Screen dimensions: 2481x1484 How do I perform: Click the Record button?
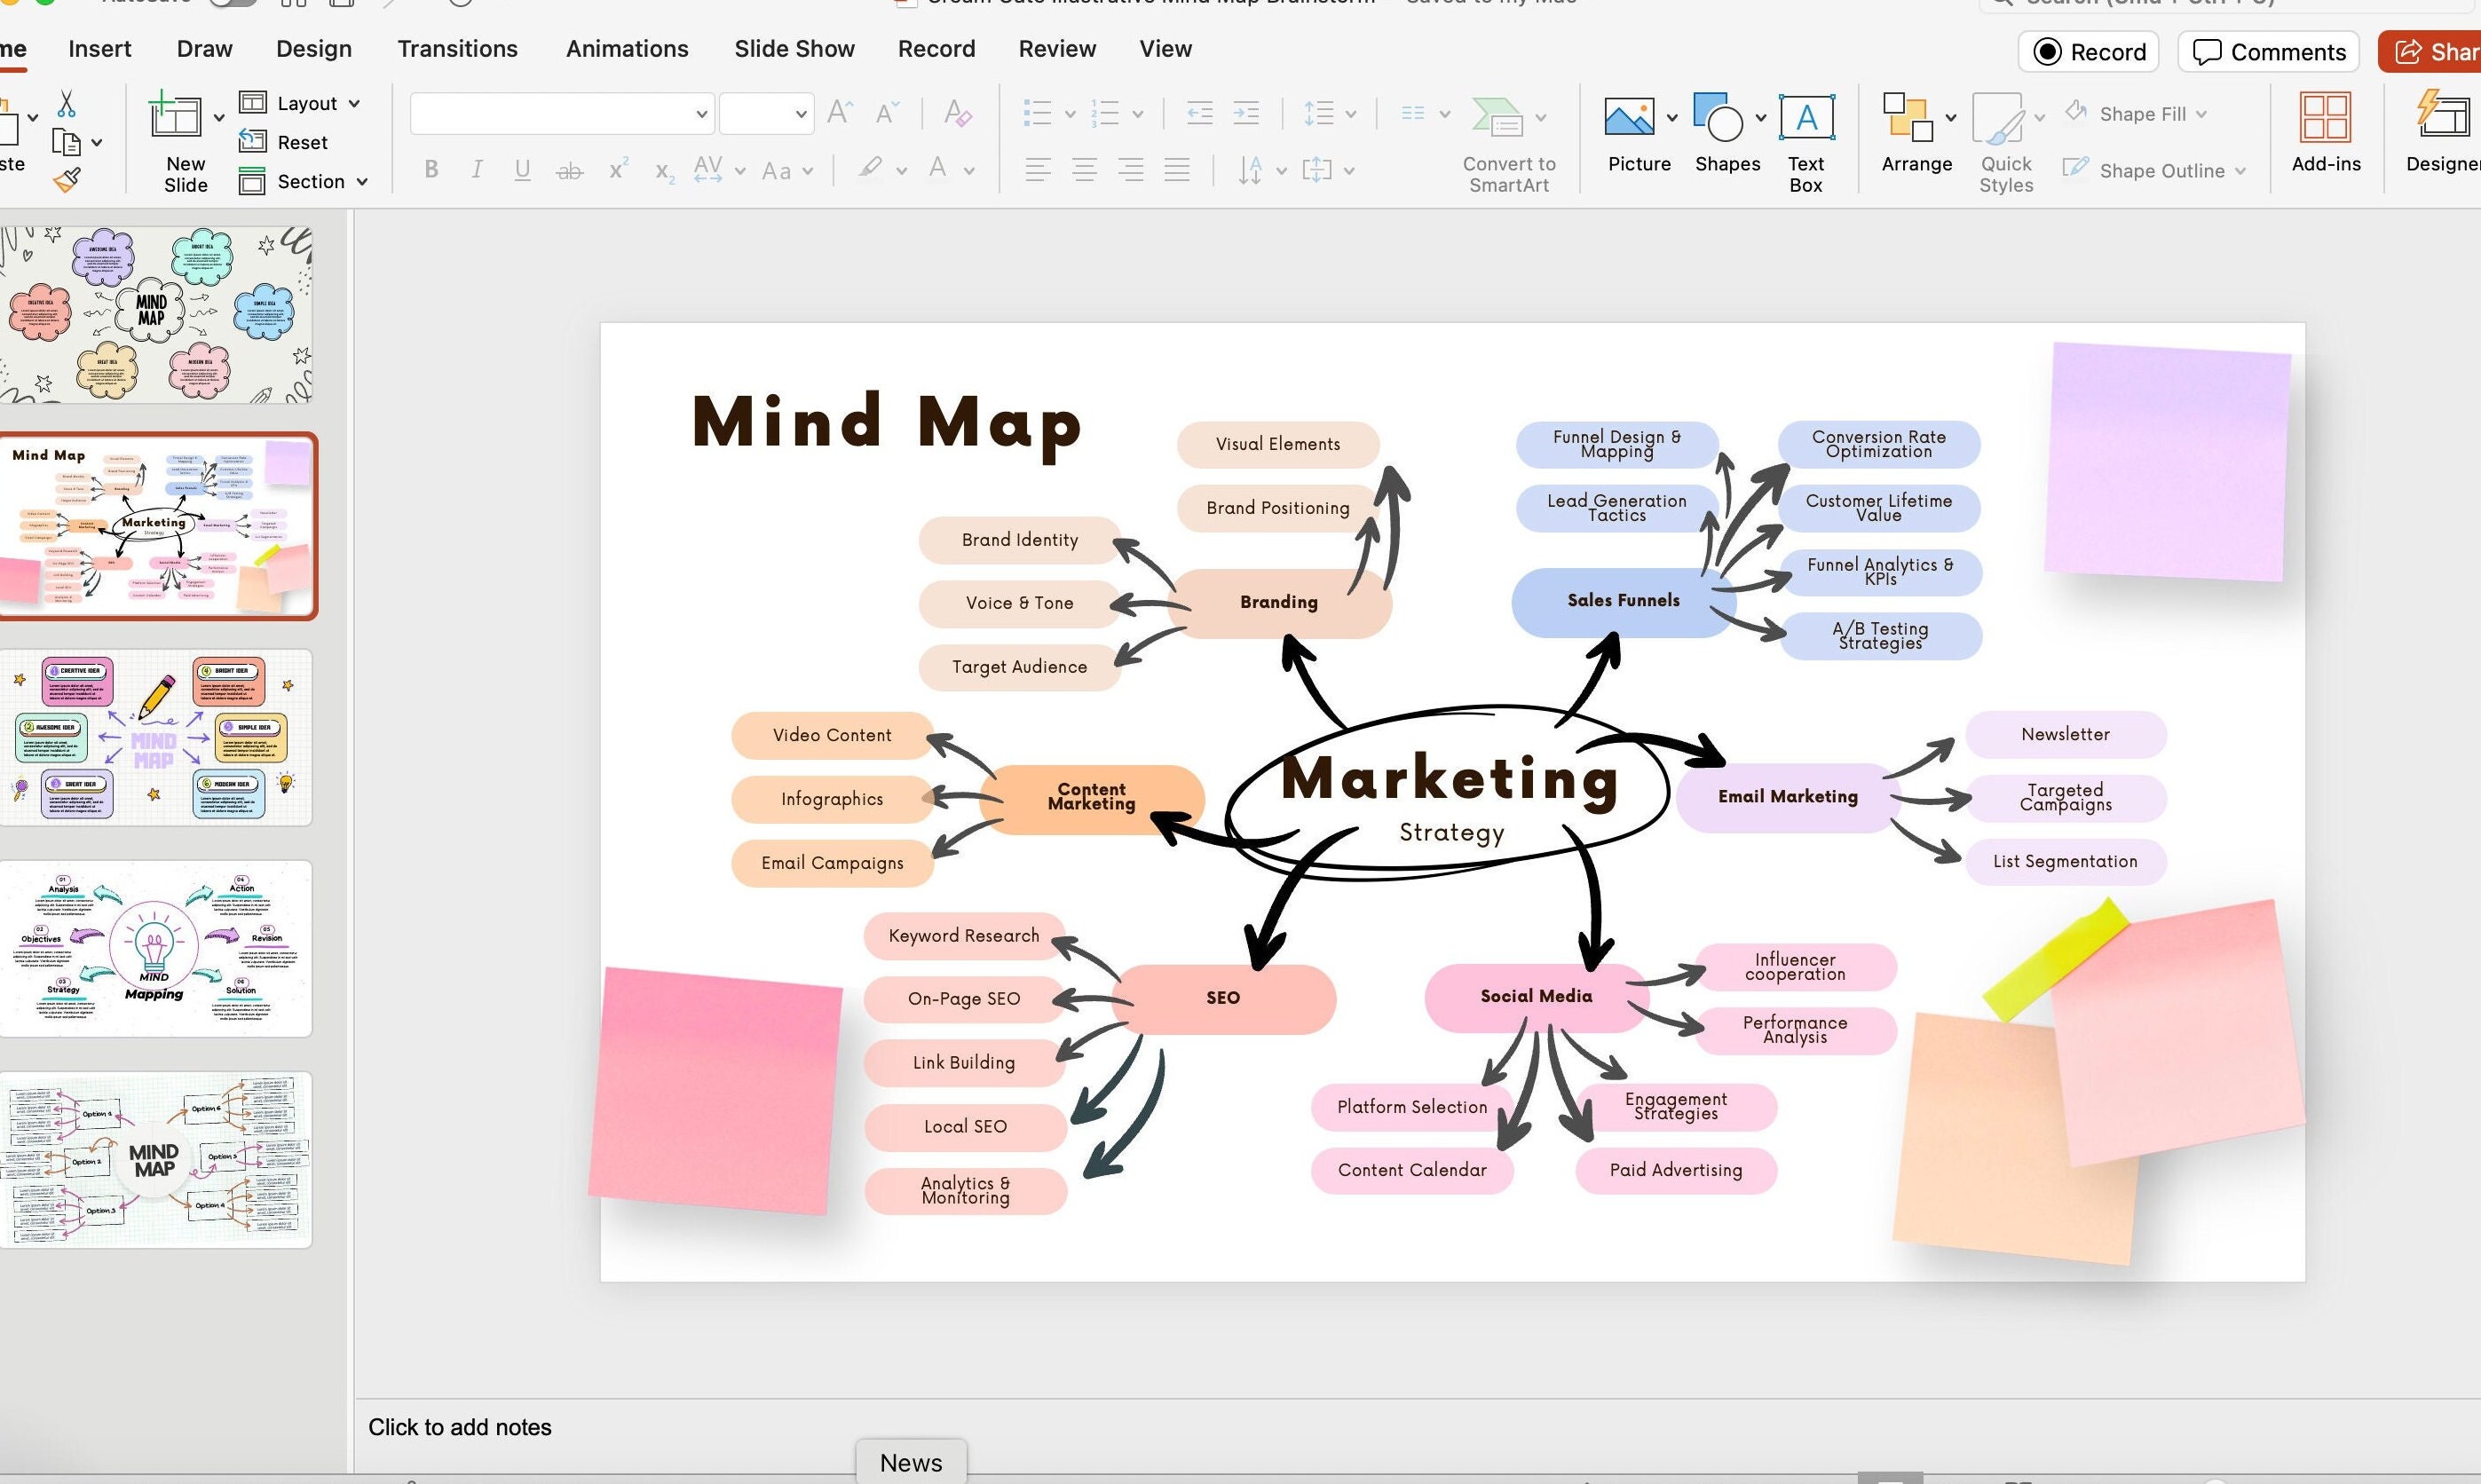click(x=2088, y=51)
